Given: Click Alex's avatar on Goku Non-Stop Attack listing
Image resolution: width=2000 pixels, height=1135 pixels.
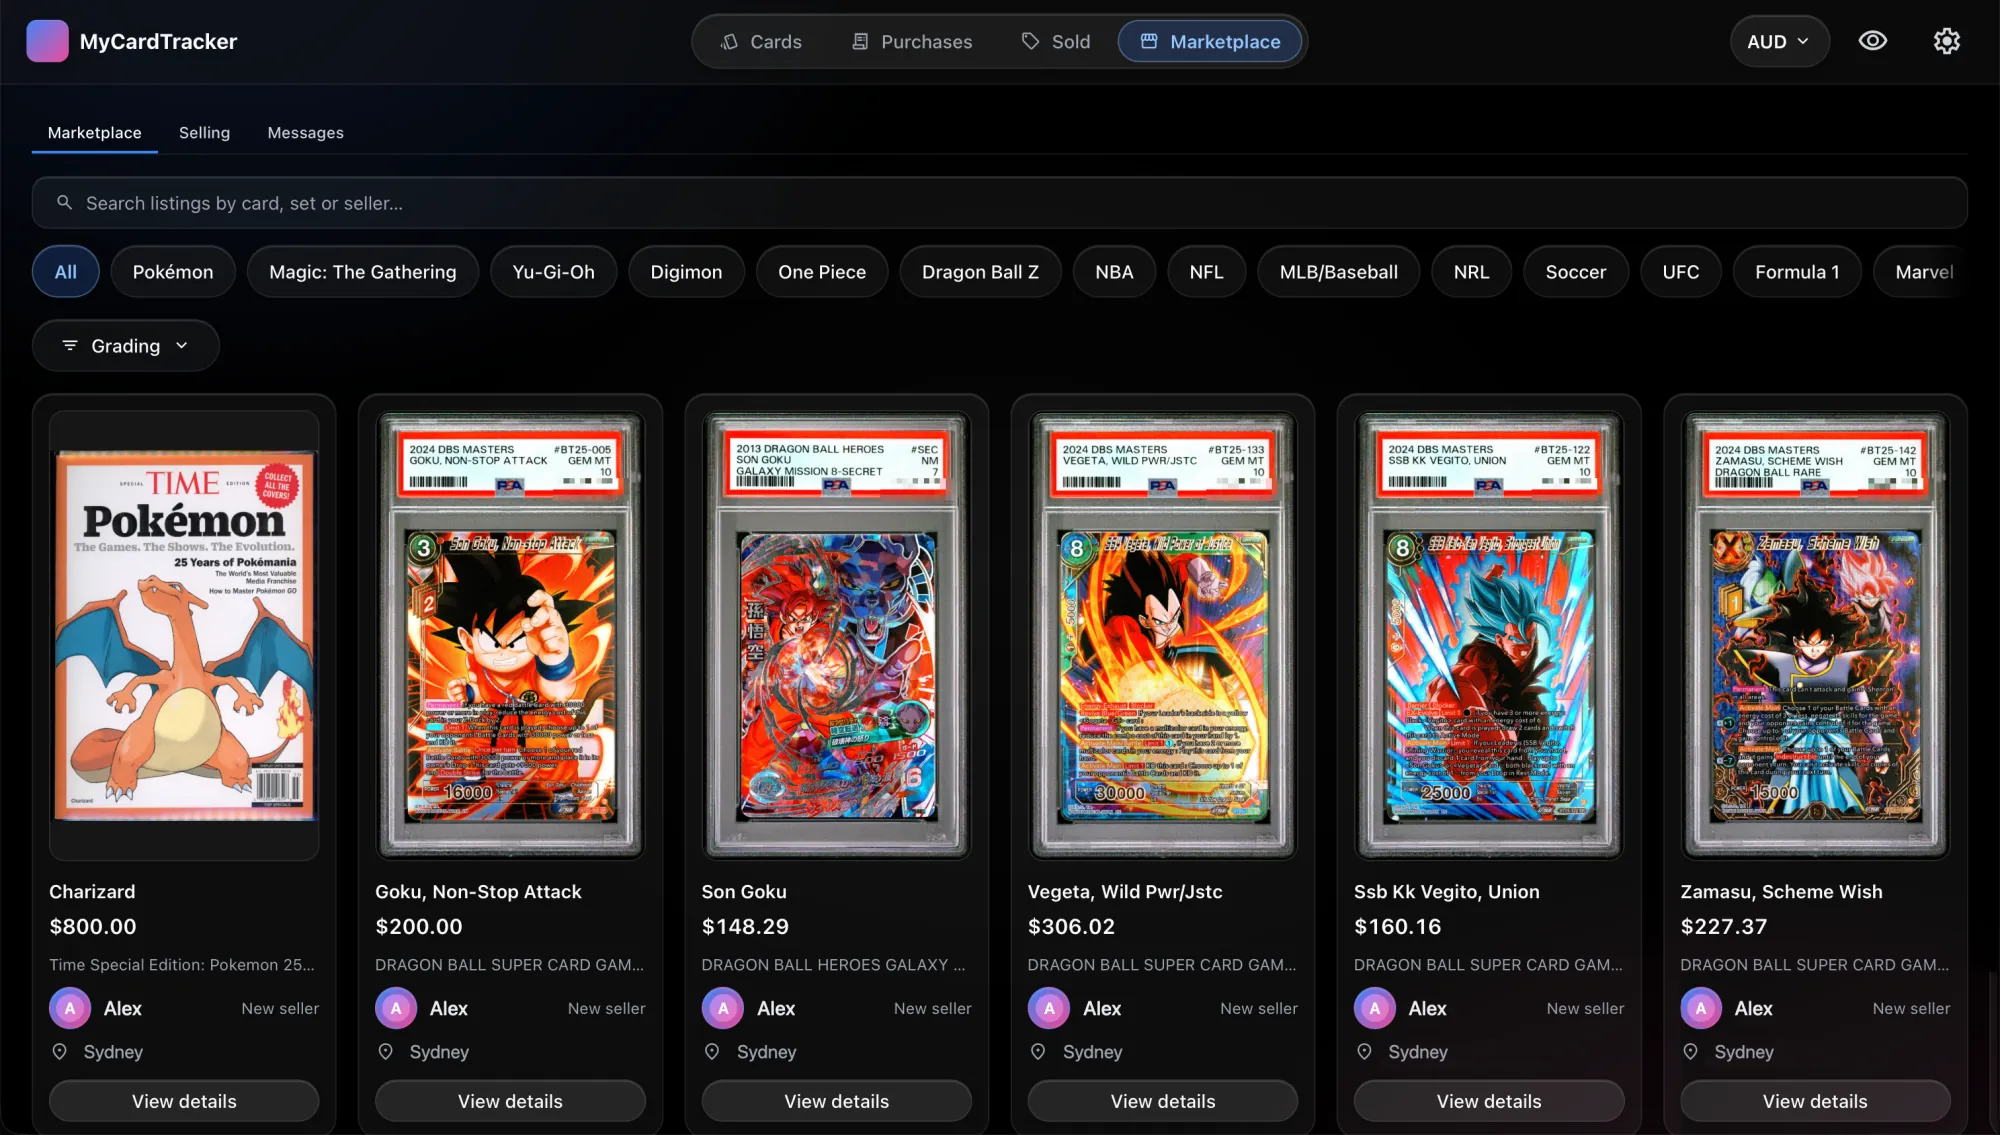Looking at the screenshot, I should (x=396, y=1008).
